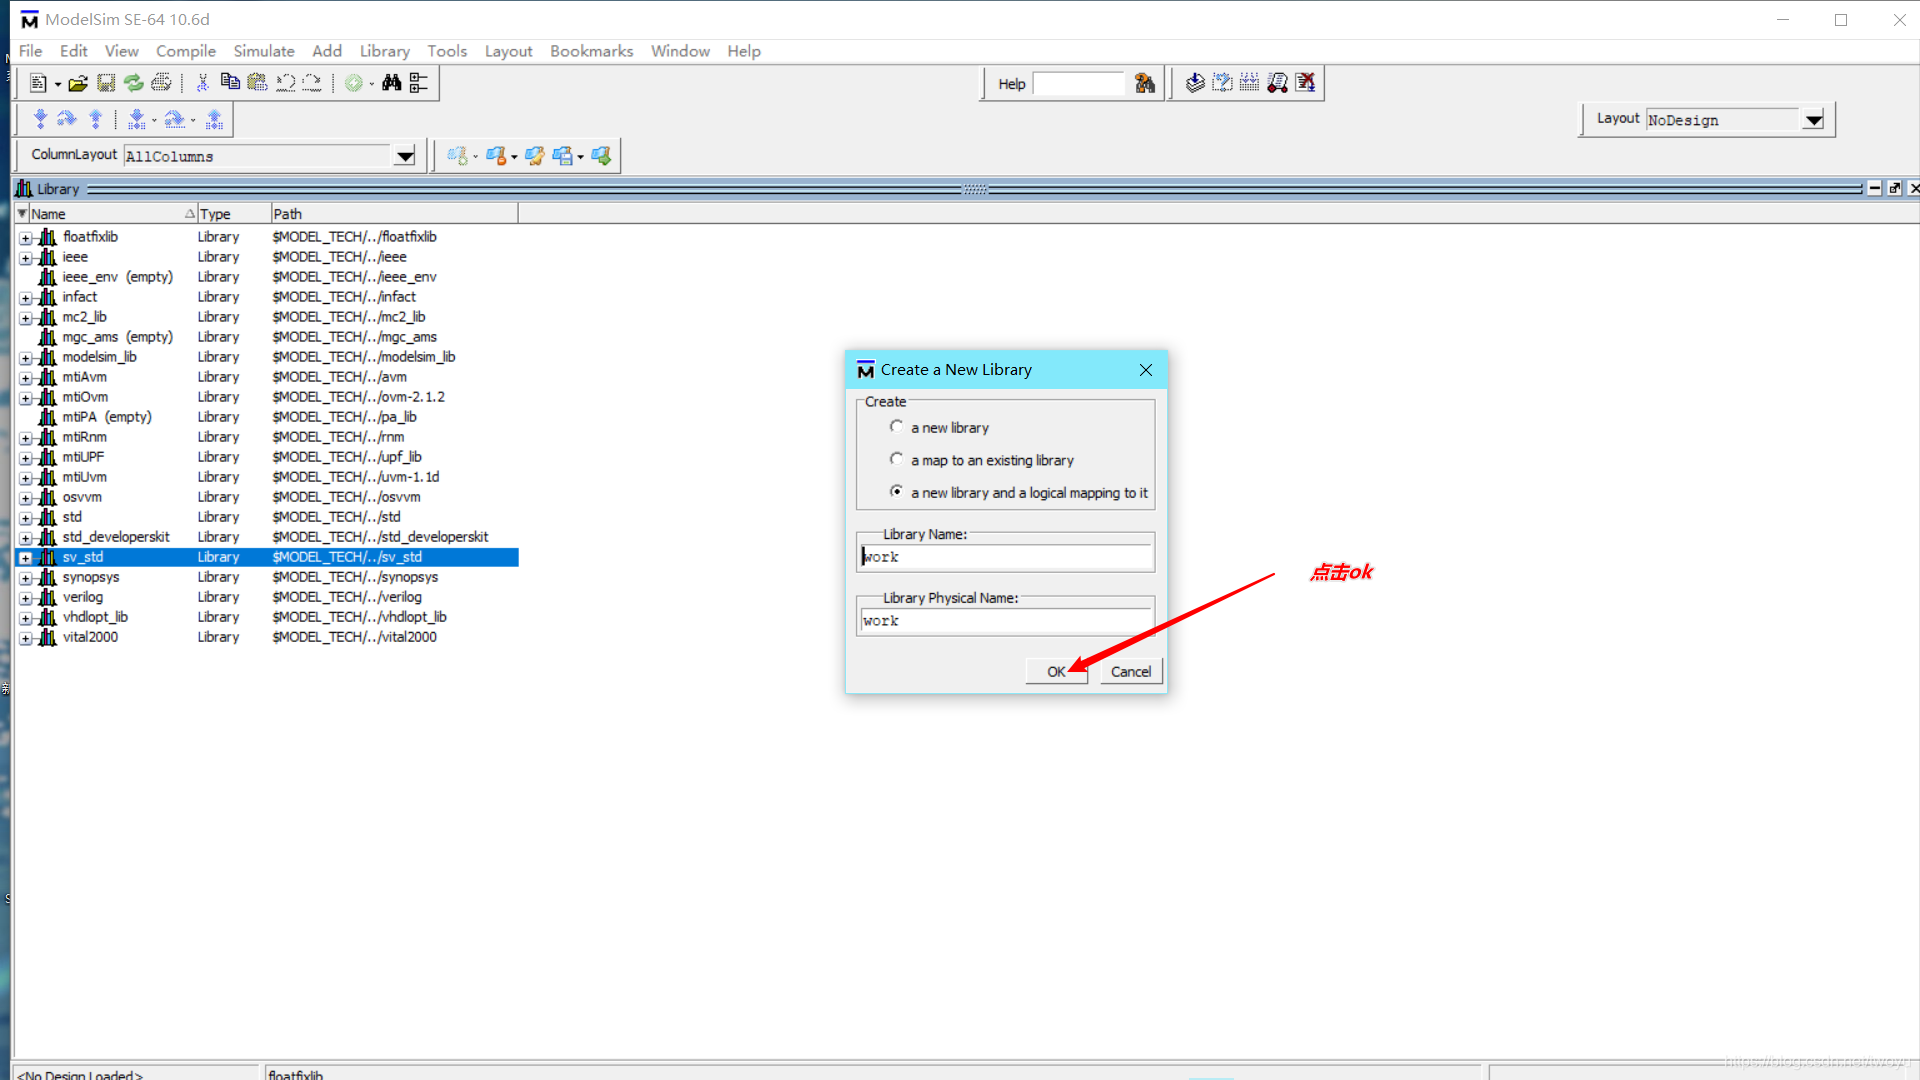This screenshot has height=1080, width=1920.
Task: Click the Paste clipboard icon
Action: click(x=257, y=83)
